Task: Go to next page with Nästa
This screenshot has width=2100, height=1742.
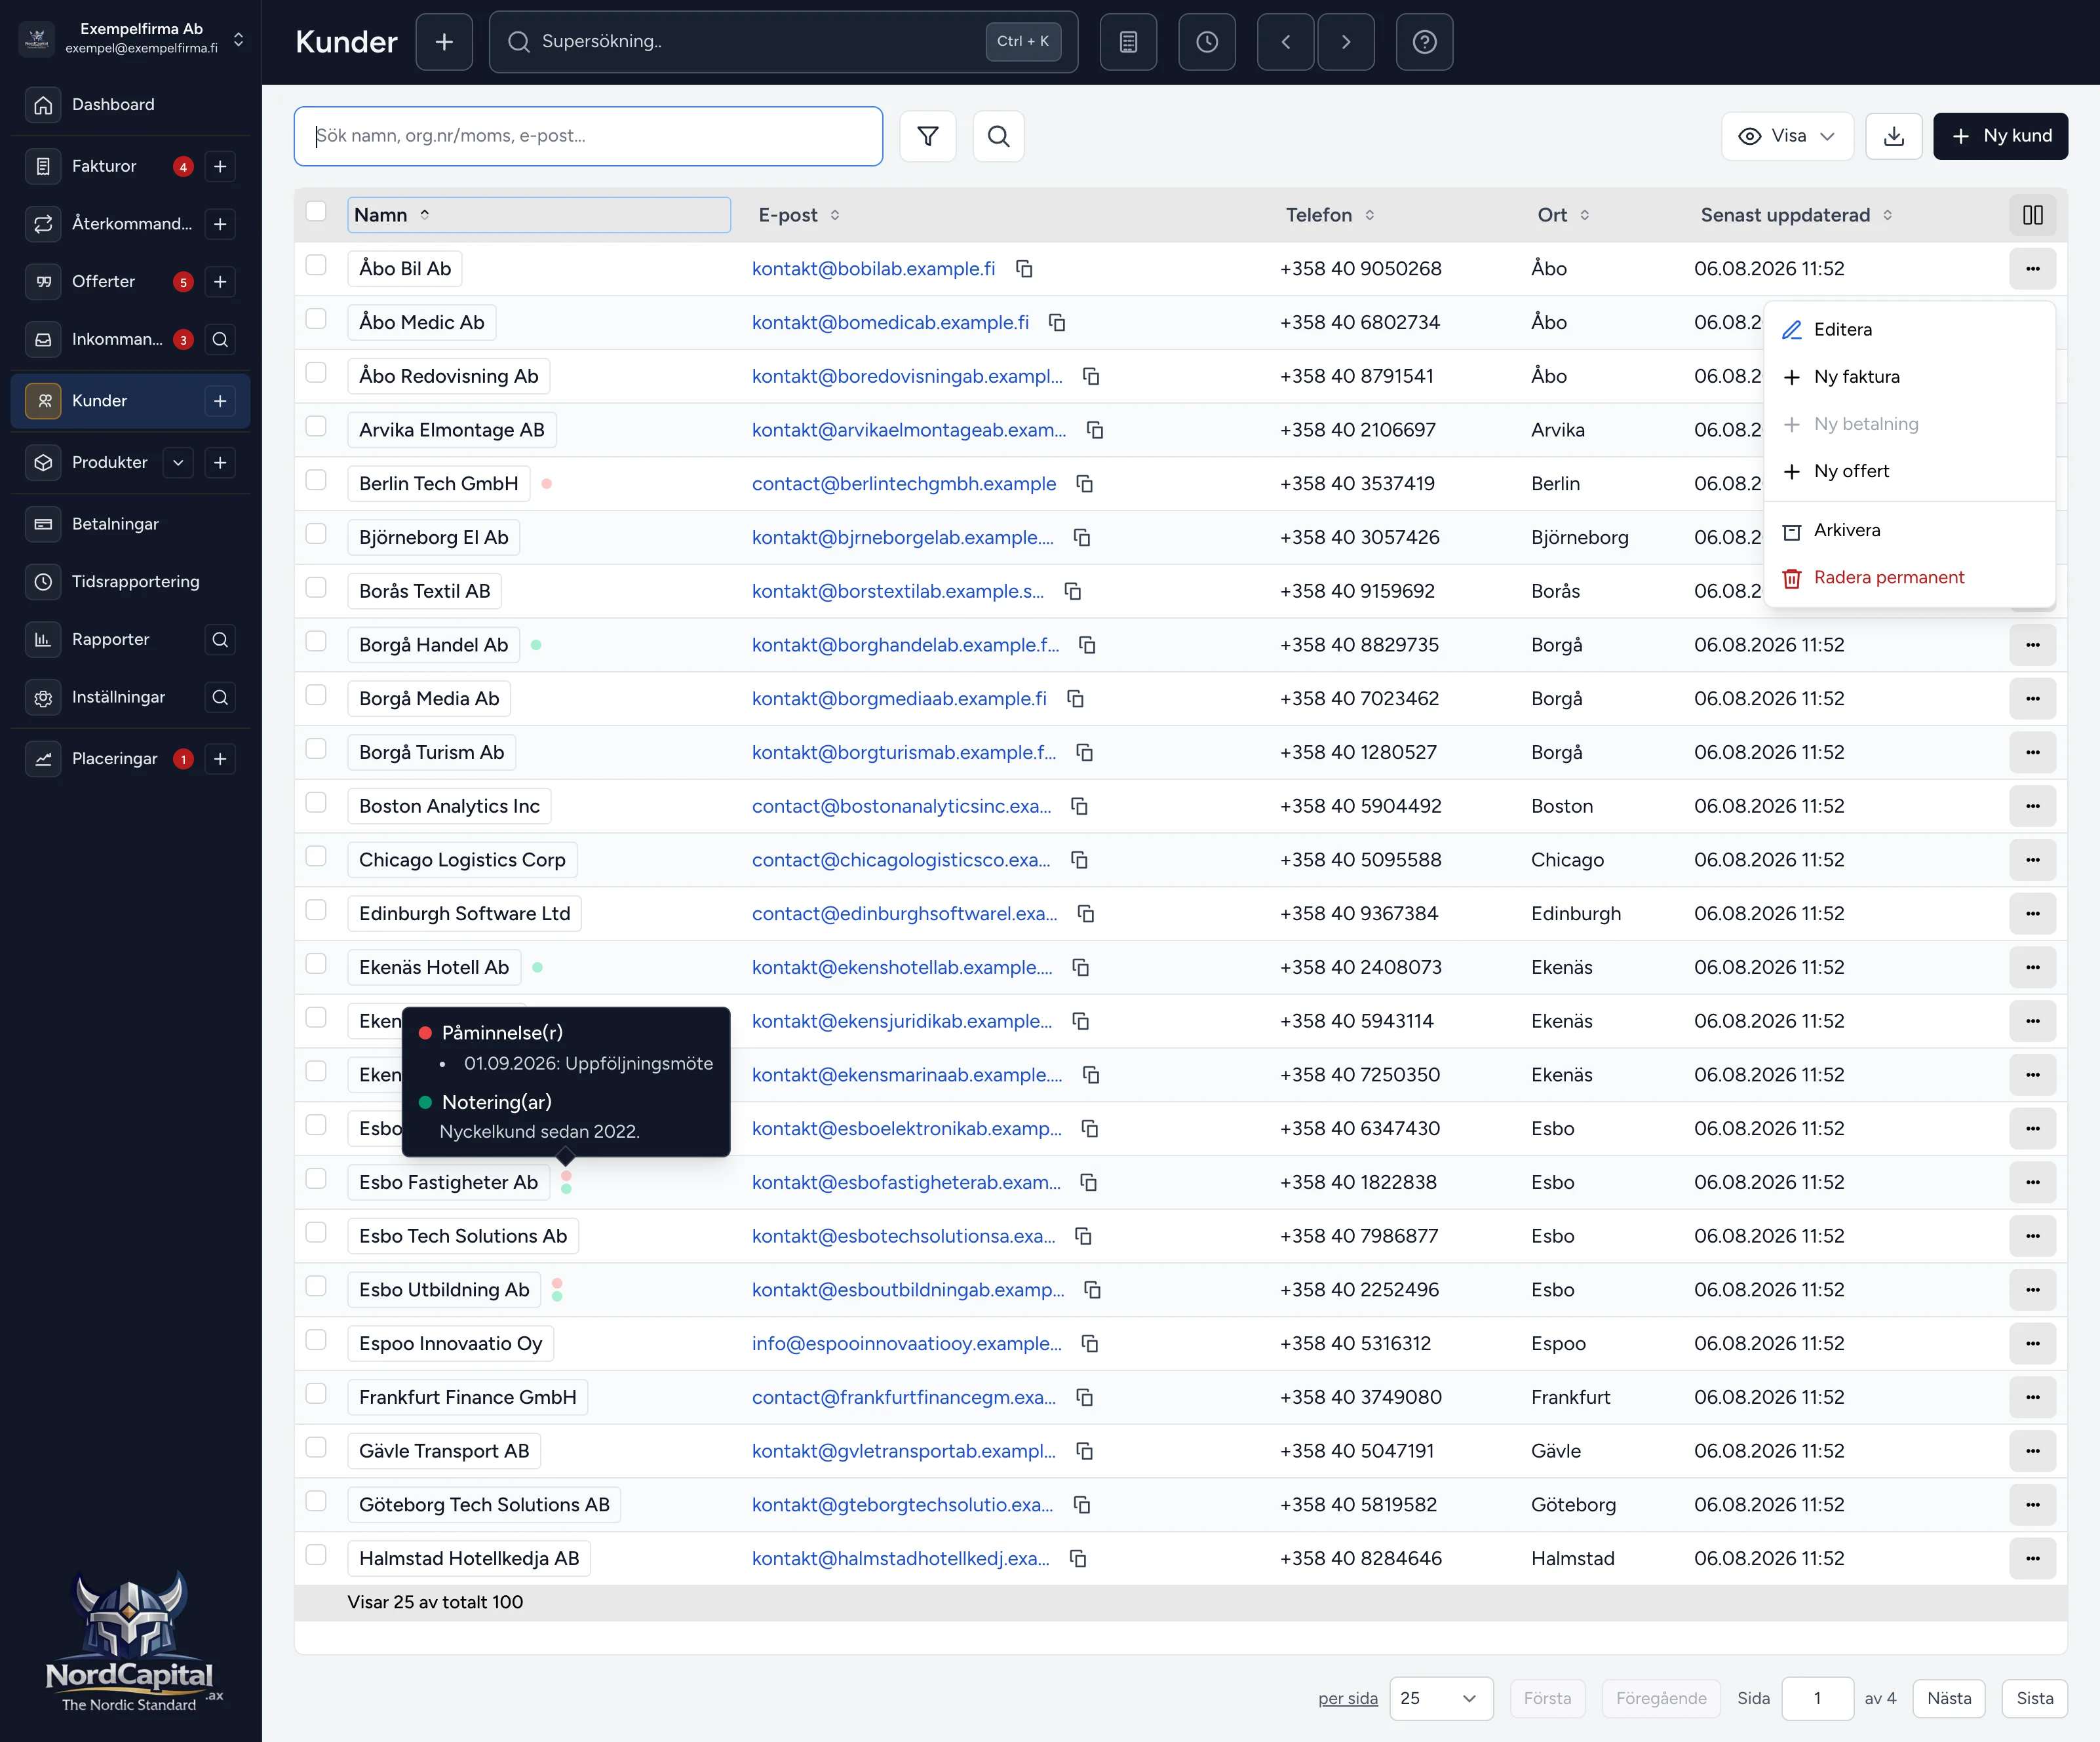Action: 1948,1698
